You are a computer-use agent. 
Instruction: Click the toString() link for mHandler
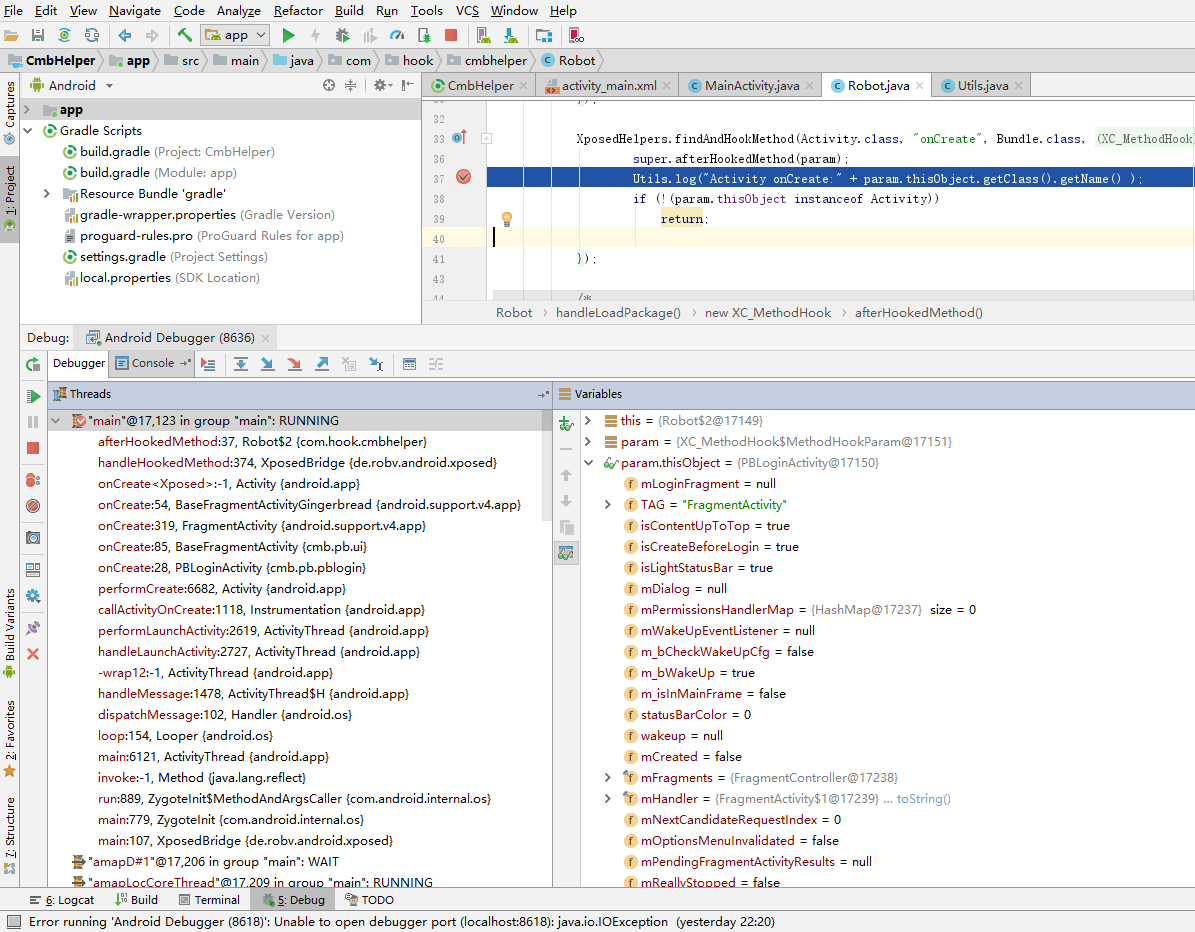pos(924,799)
